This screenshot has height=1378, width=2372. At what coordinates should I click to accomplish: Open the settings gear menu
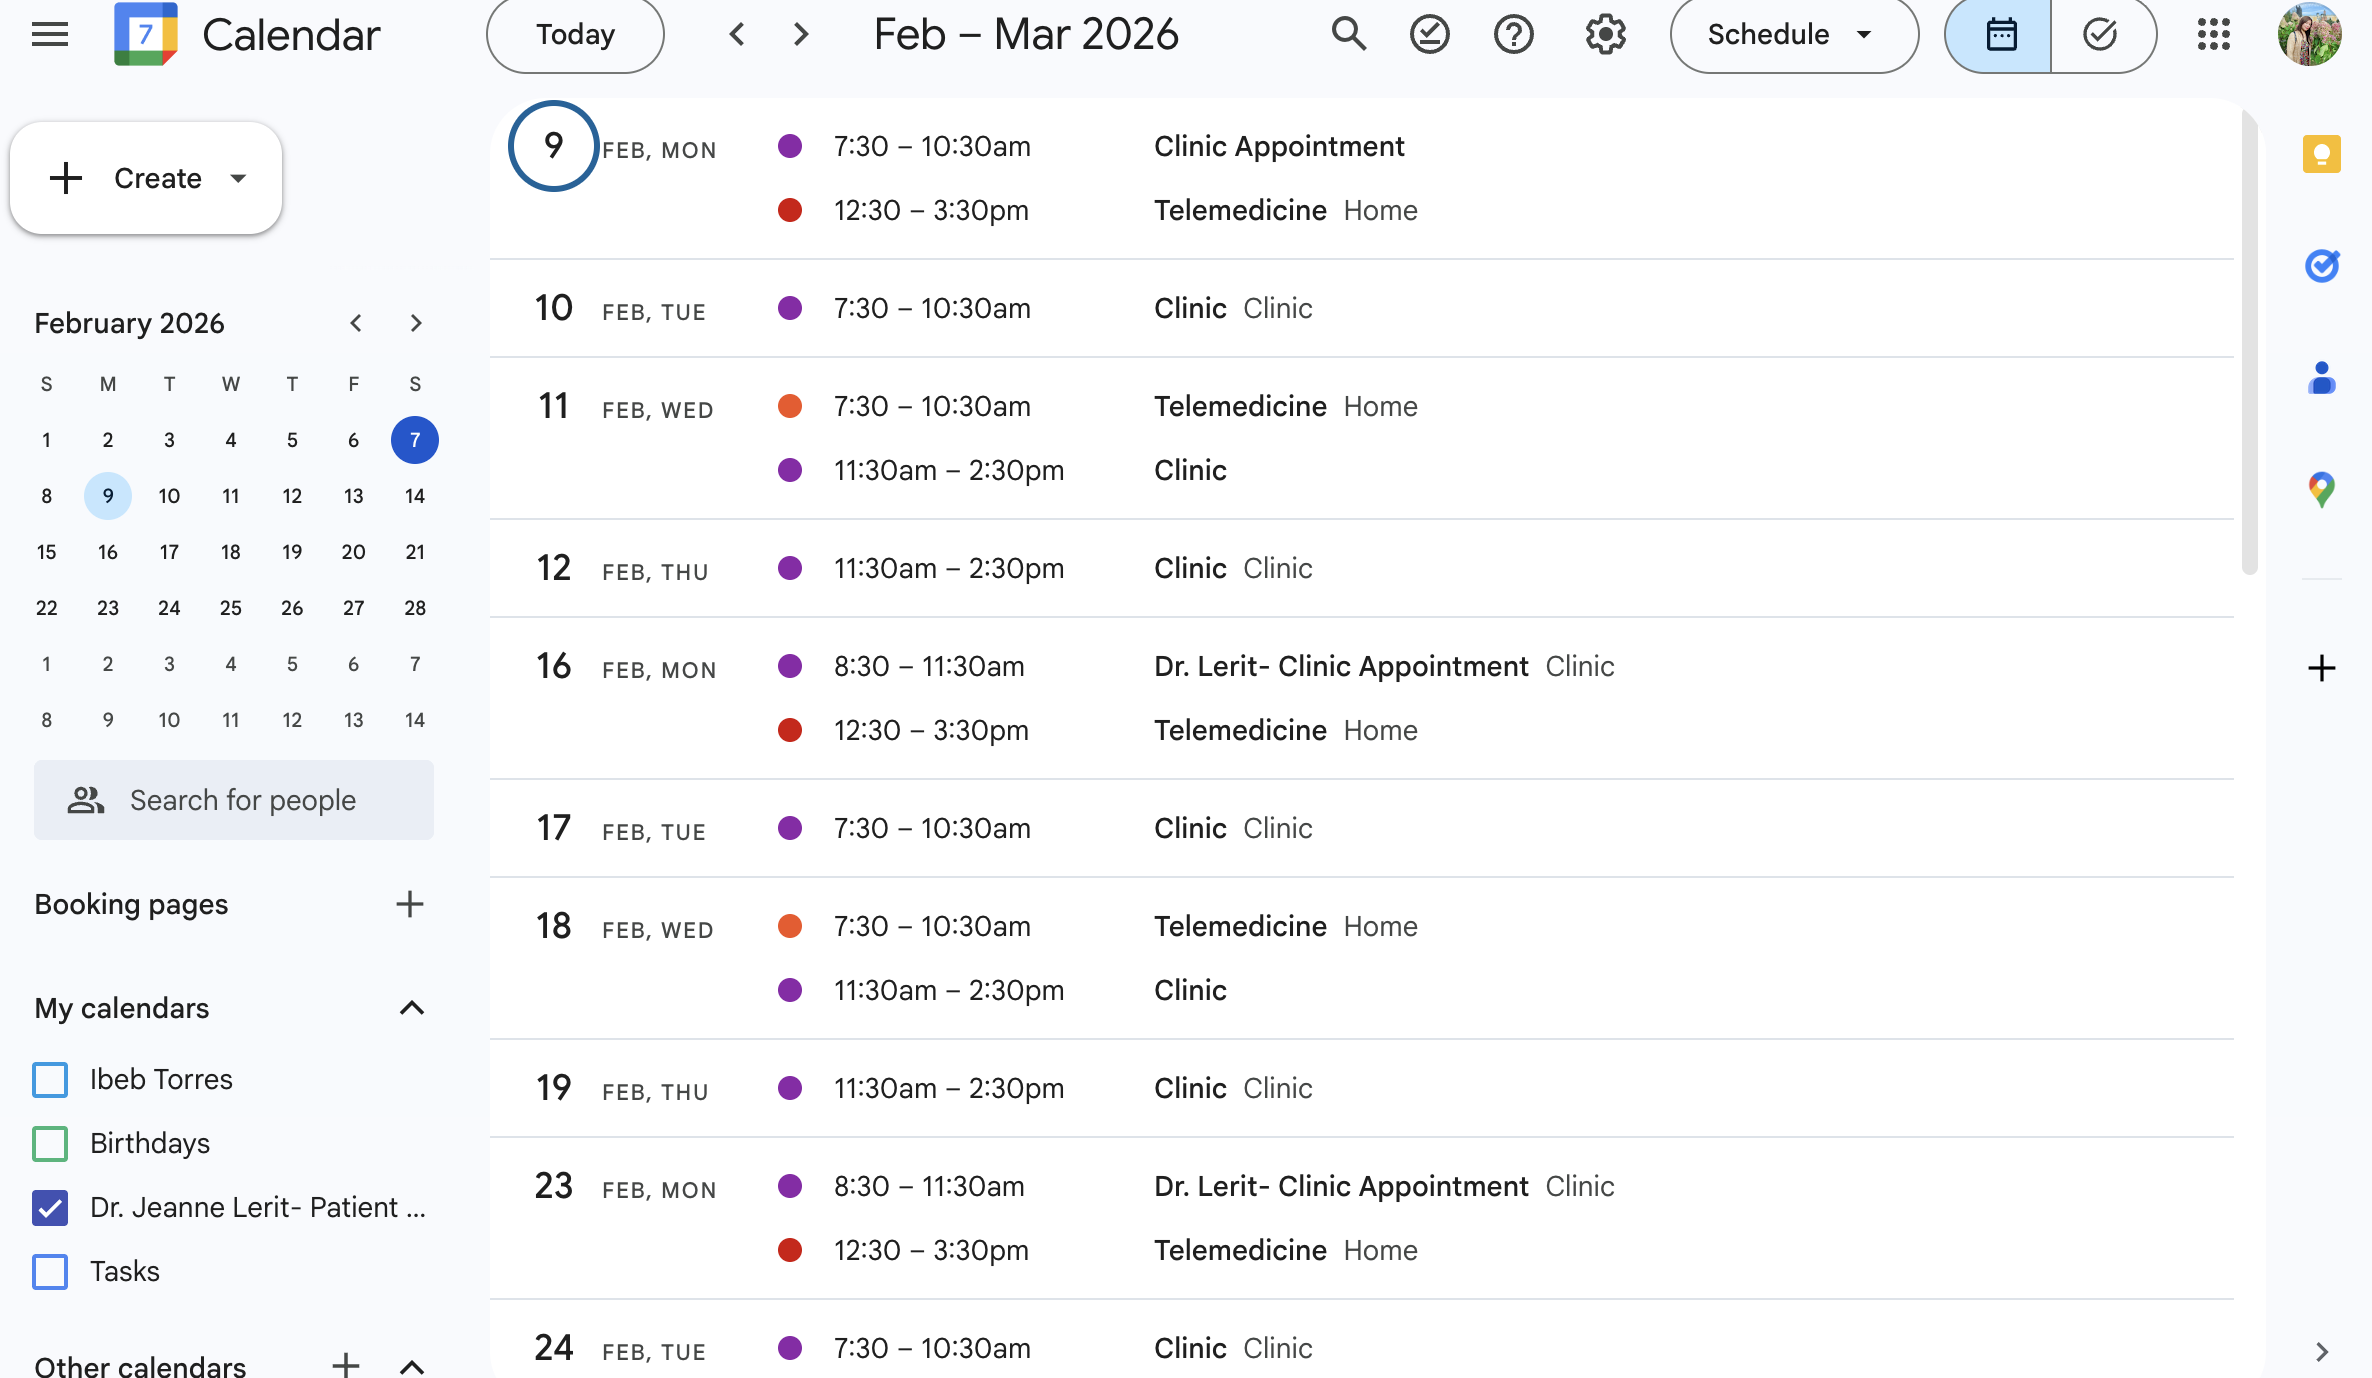point(1605,35)
